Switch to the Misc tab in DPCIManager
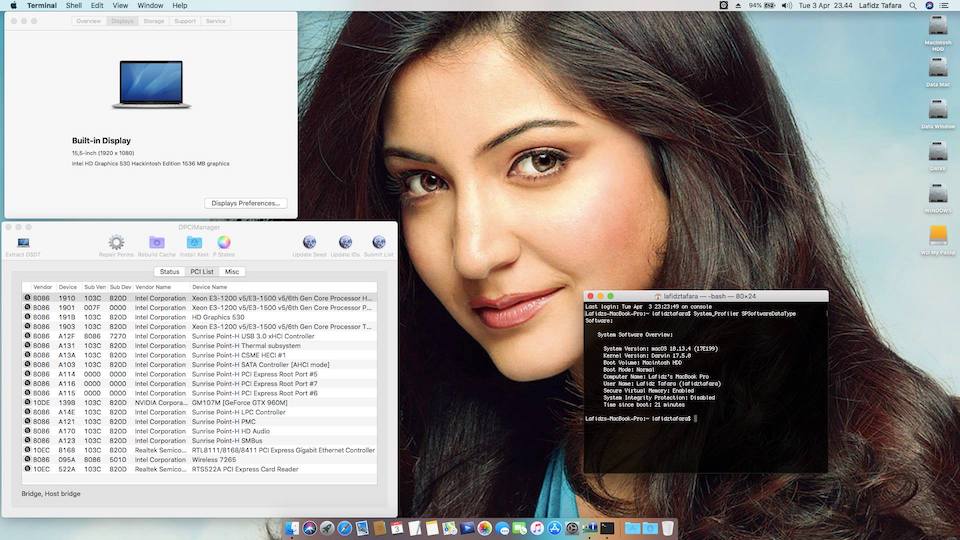The width and height of the screenshot is (960, 540). (x=232, y=271)
